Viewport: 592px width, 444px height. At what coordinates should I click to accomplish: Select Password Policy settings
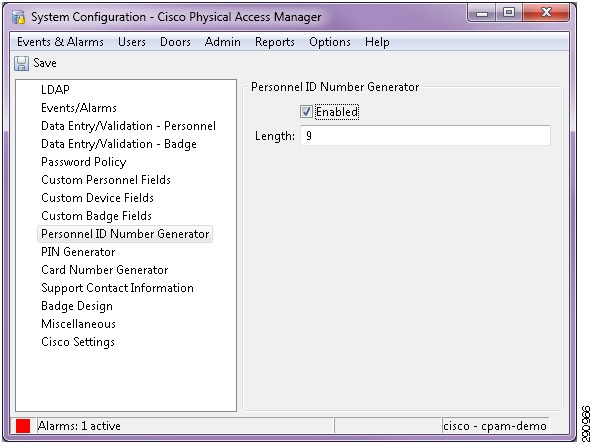click(x=83, y=162)
